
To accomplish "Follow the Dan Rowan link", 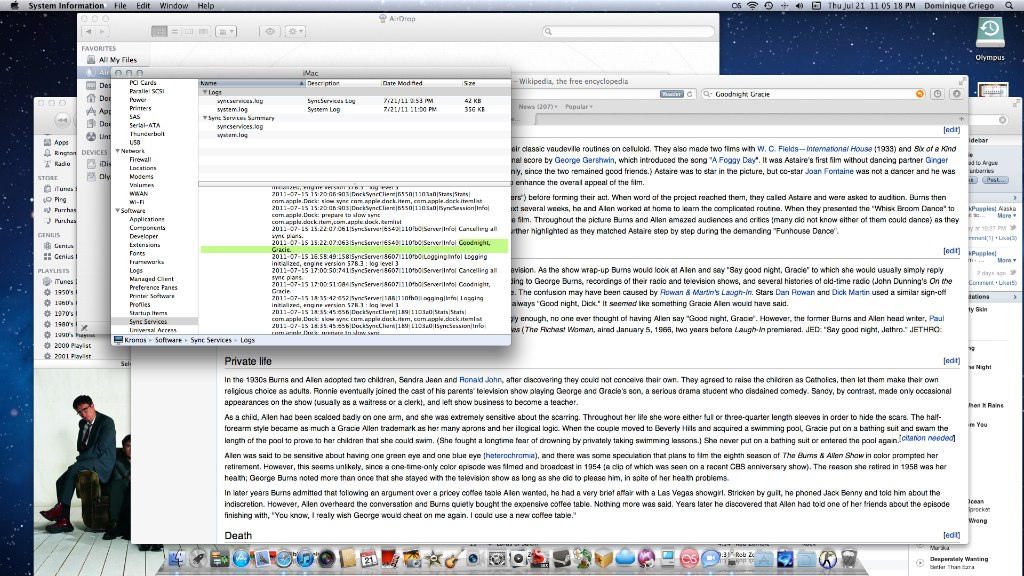I will click(794, 293).
